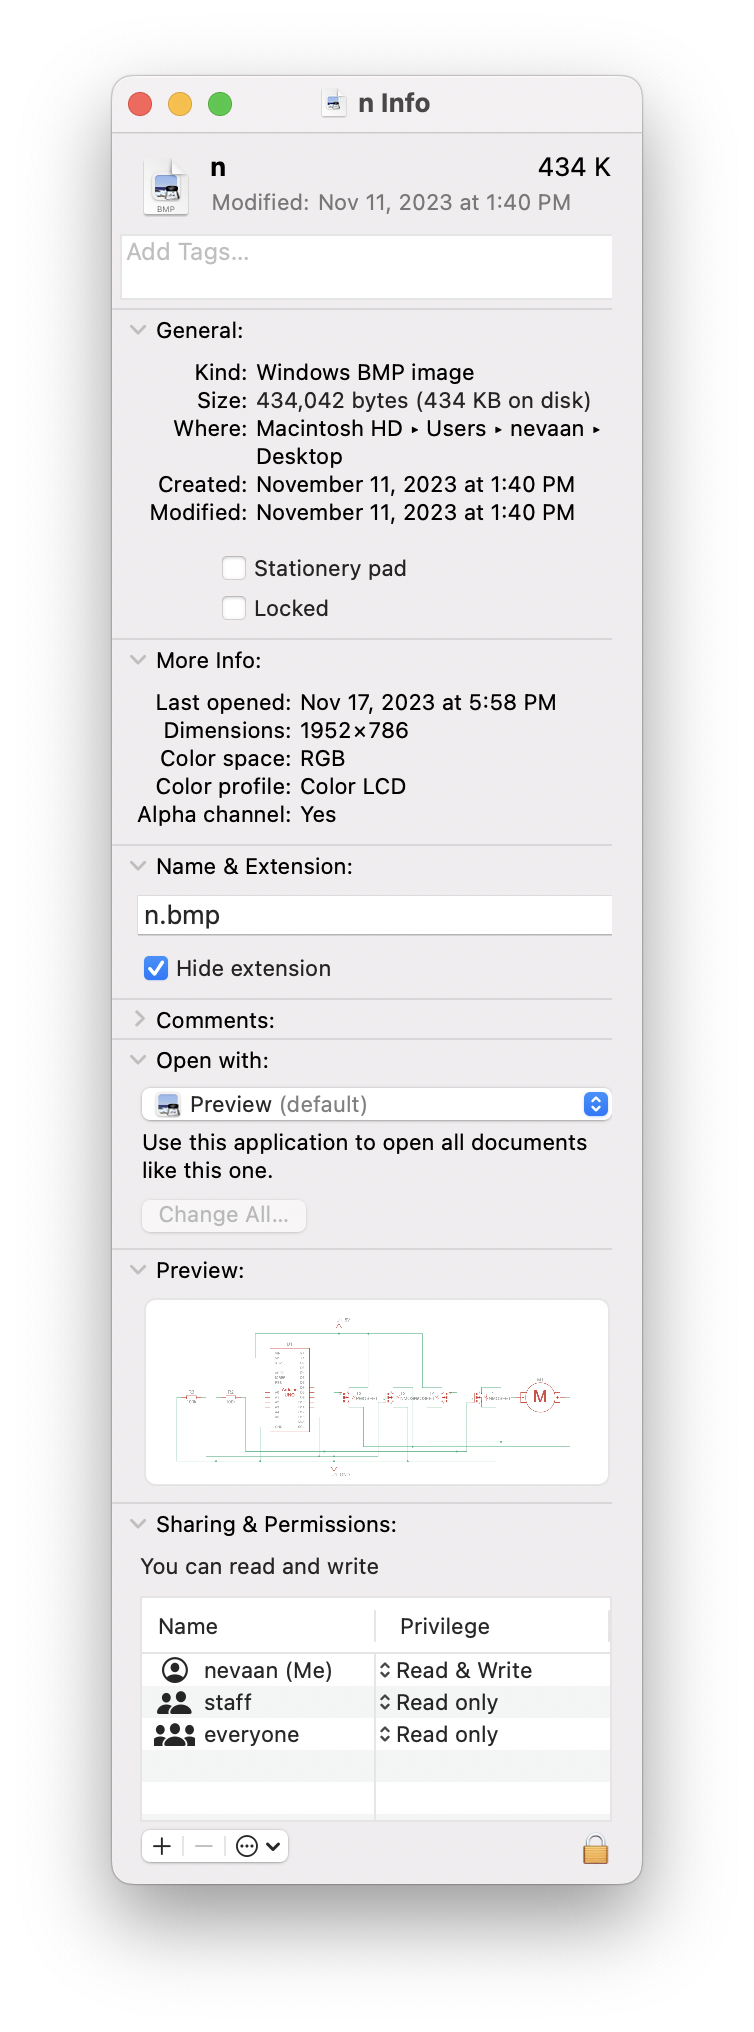The width and height of the screenshot is (754, 2032).
Task: Click inside the Add Tags field
Action: pyautogui.click(x=366, y=266)
